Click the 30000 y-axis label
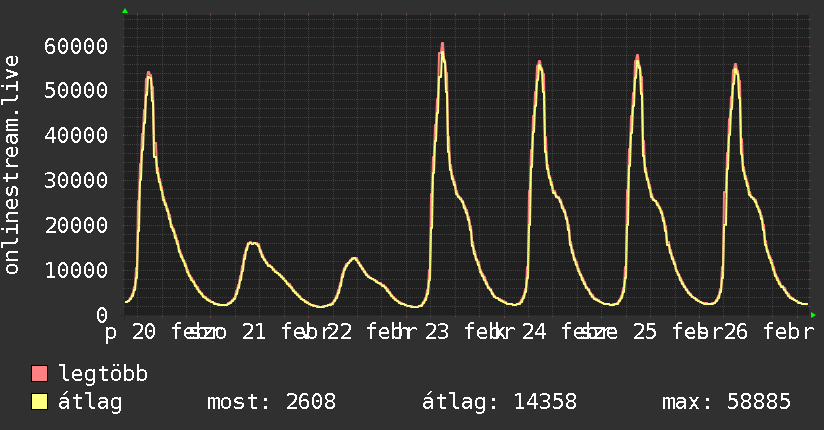Viewport: 824px width, 430px height. click(x=76, y=180)
